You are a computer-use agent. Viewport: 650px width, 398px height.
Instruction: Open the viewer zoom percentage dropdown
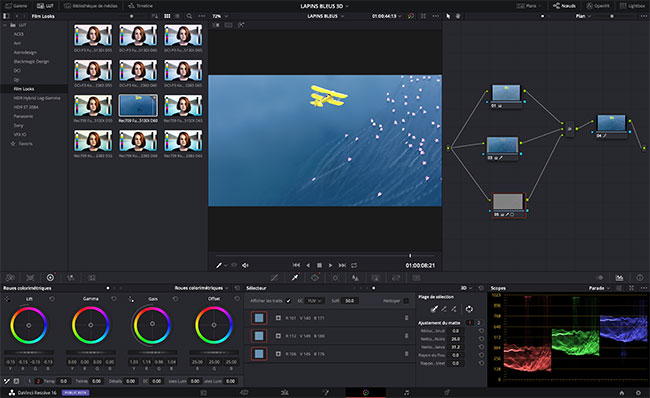[x=220, y=16]
